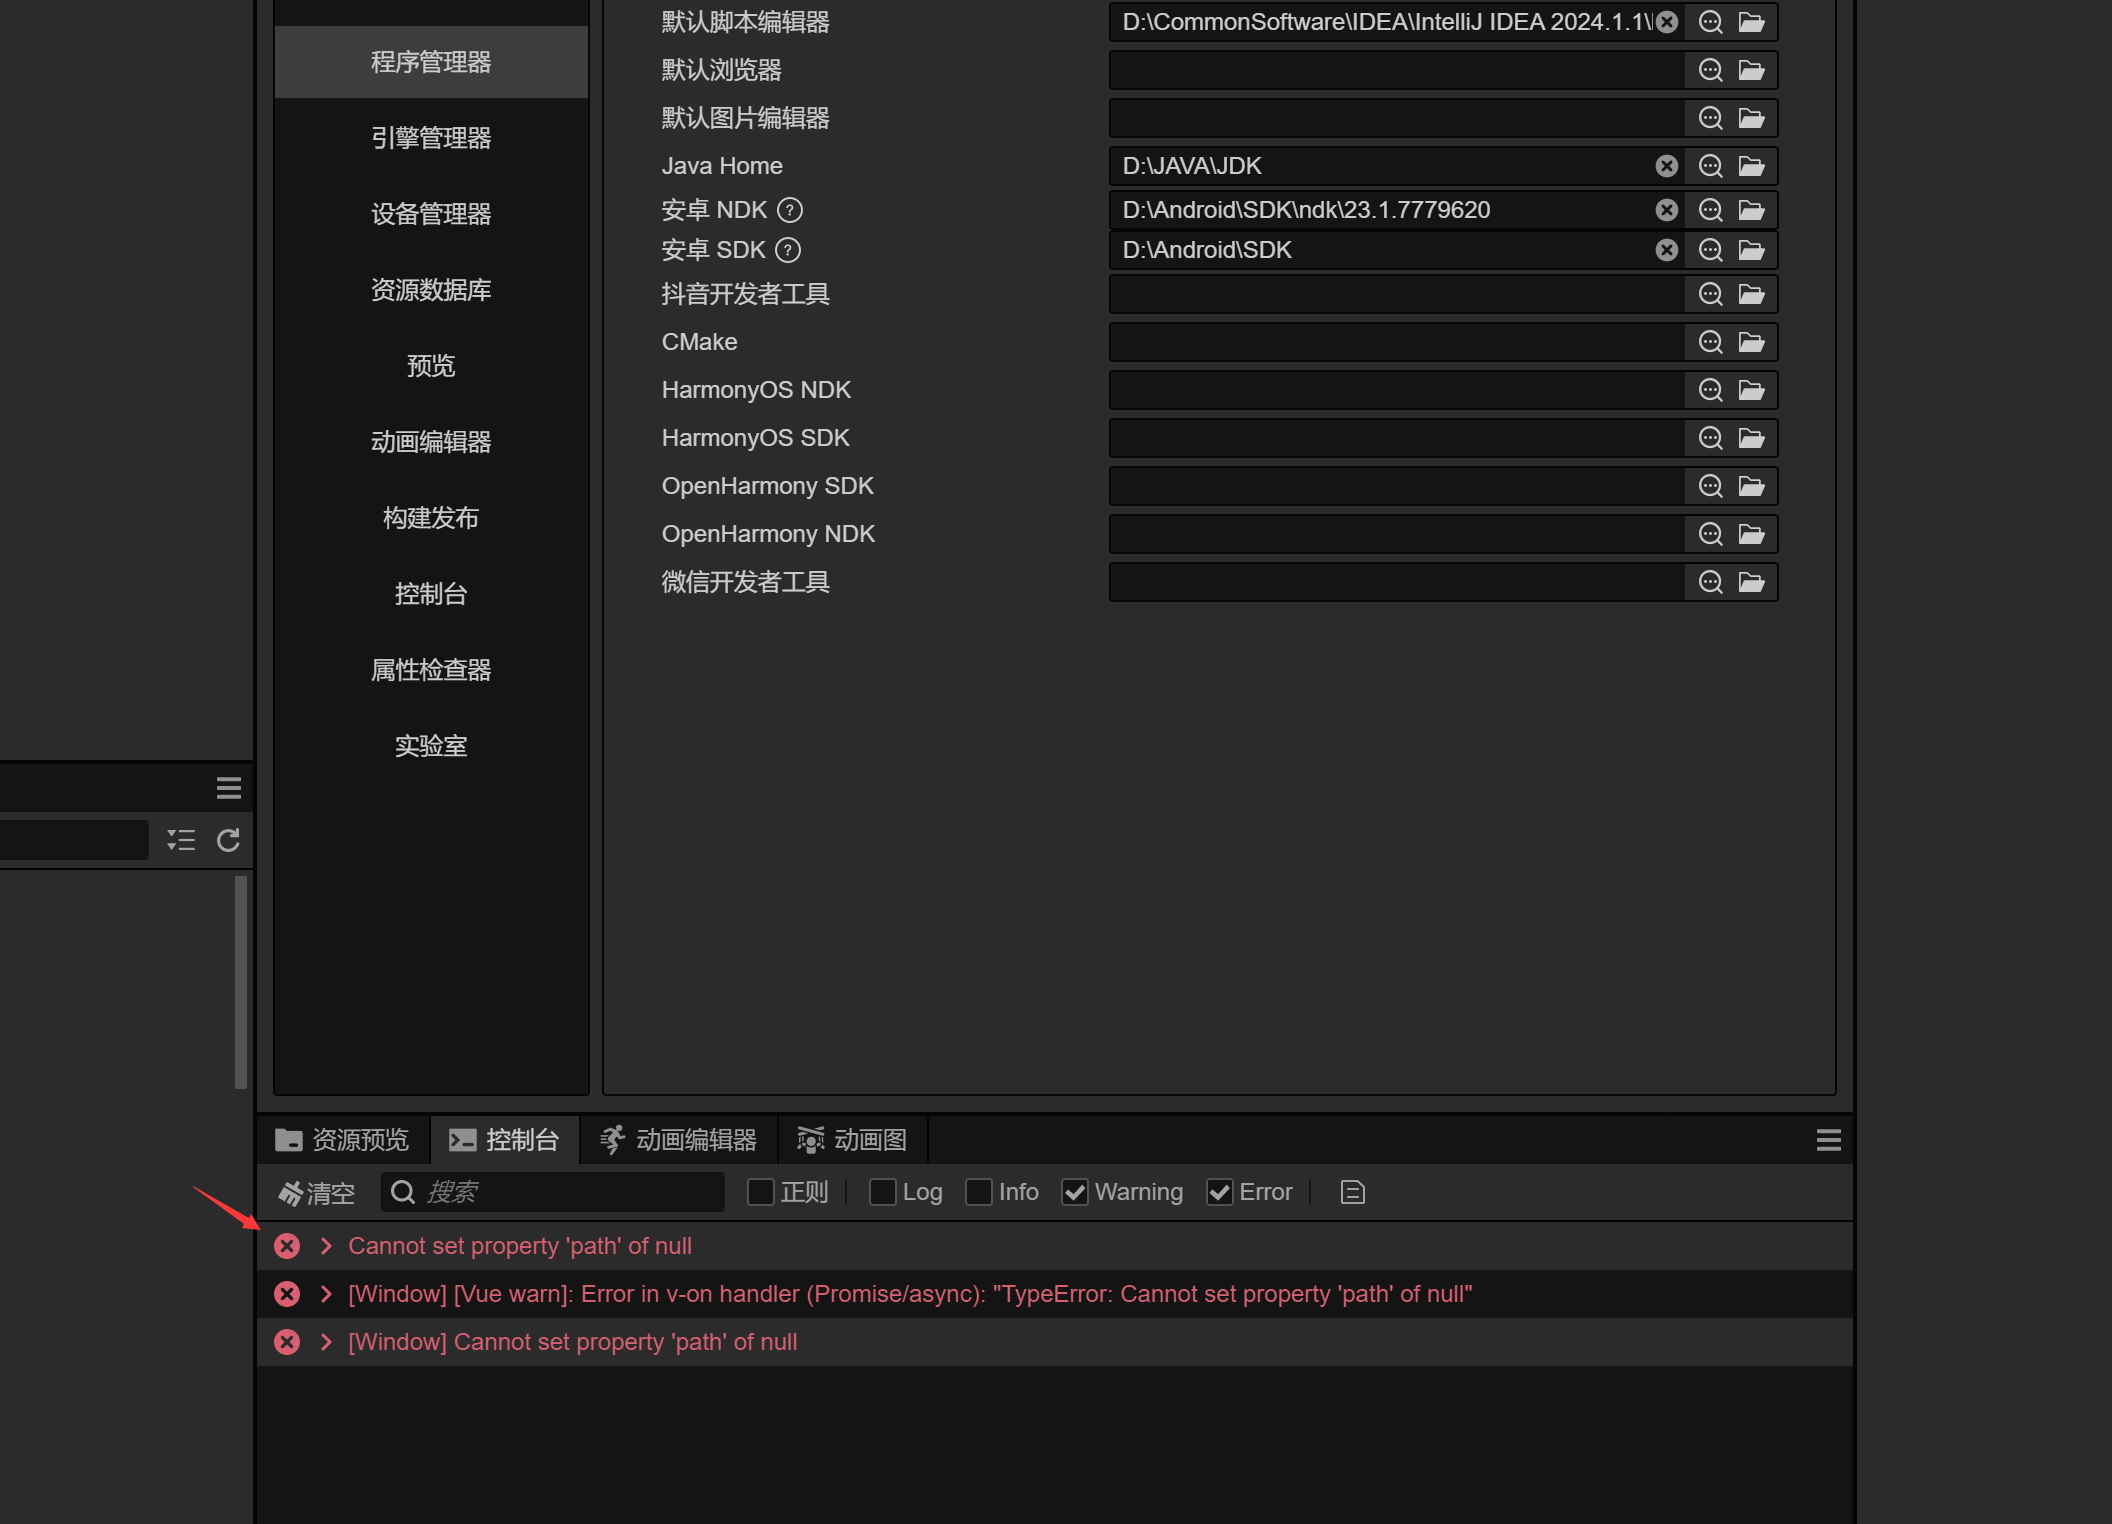This screenshot has width=2112, height=1524.
Task: Click collapse-all list icon in left panel
Action: 181,840
